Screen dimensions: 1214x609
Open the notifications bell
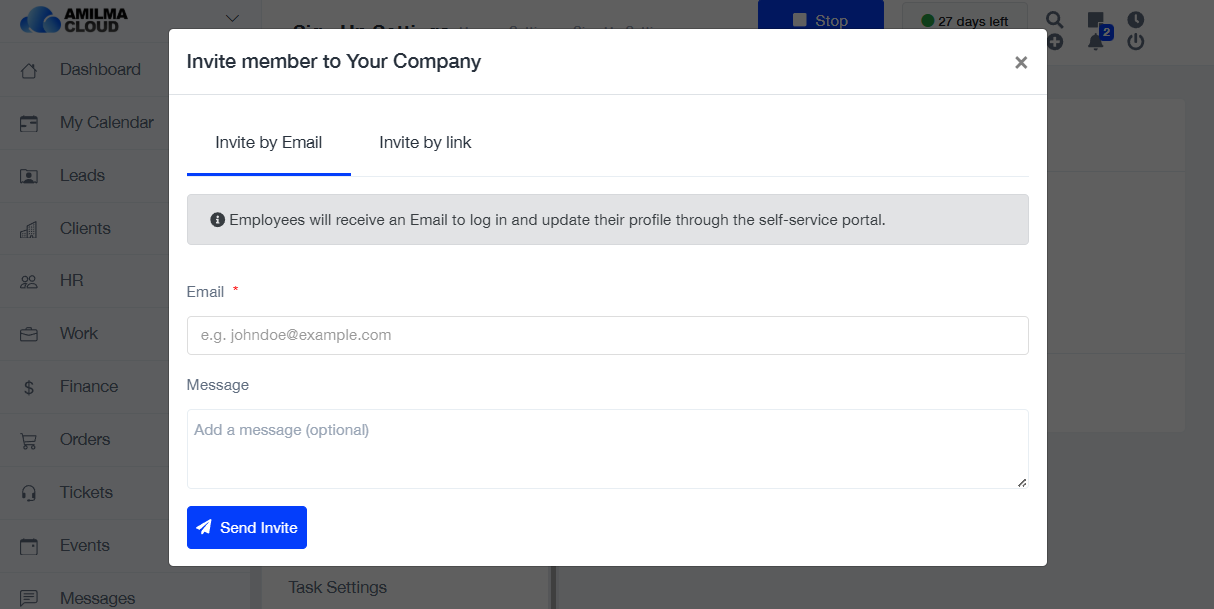pos(1095,43)
